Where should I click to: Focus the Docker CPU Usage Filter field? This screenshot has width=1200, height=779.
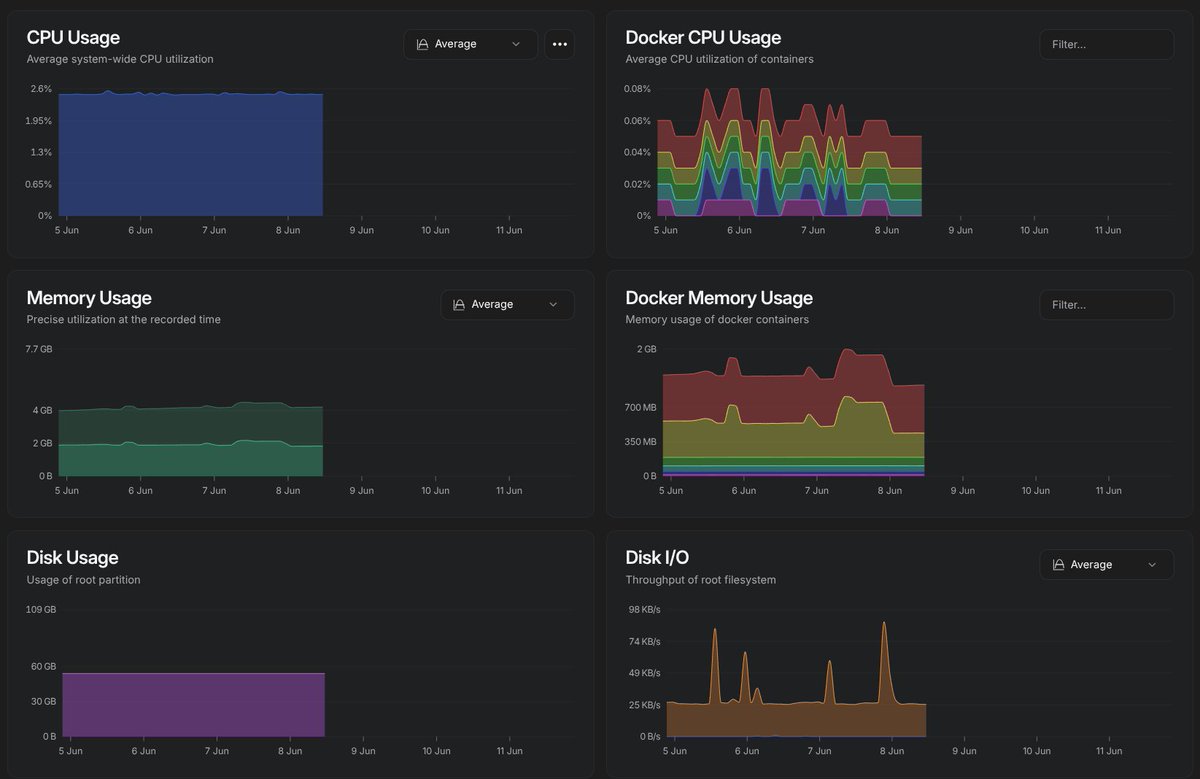tap(1106, 44)
